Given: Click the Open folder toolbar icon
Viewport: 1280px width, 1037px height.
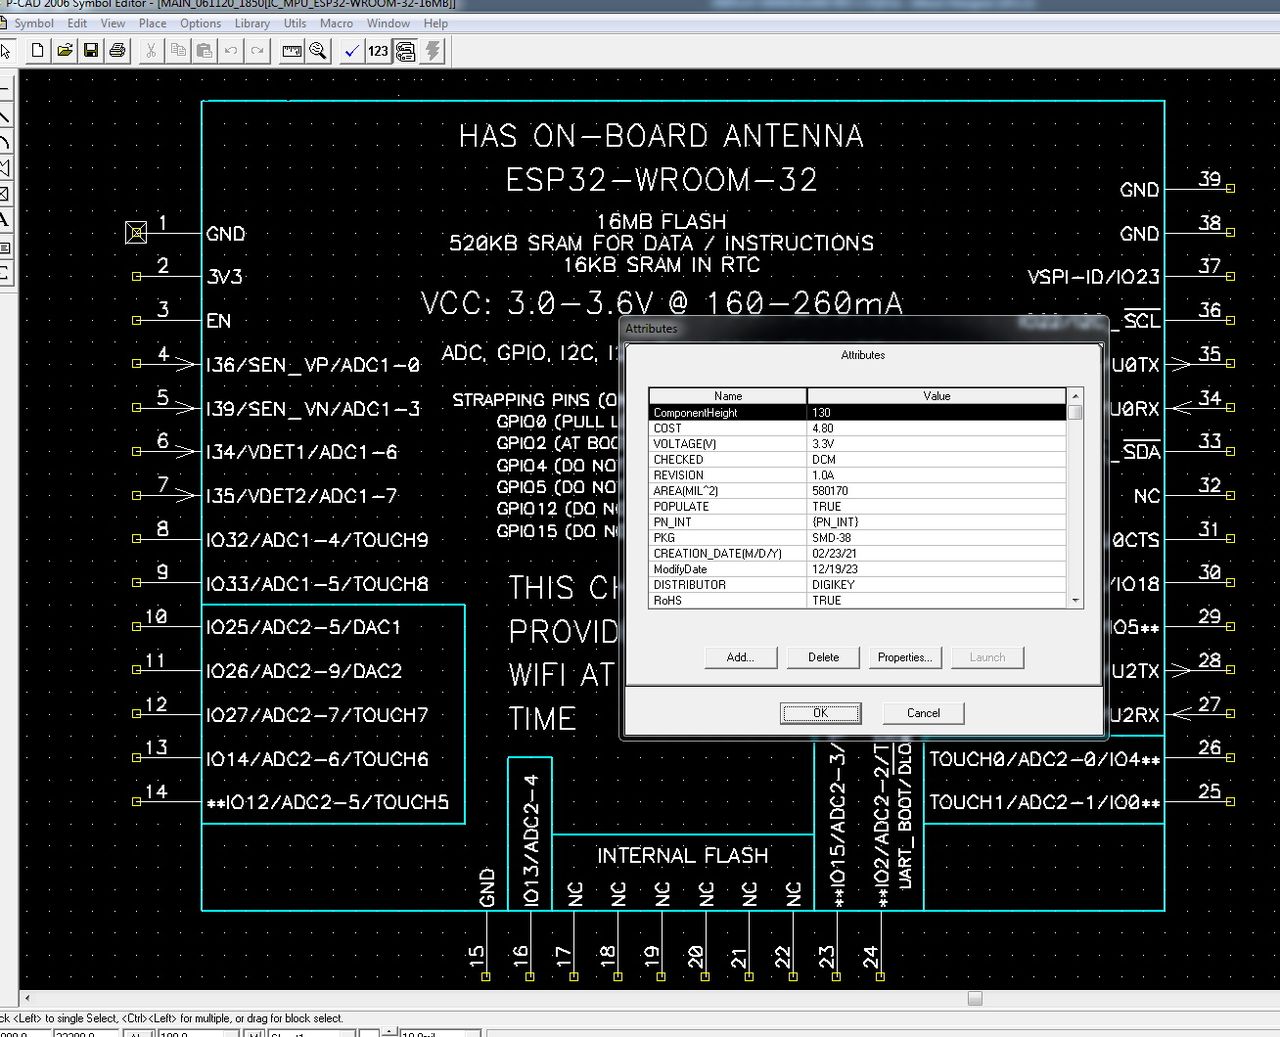Looking at the screenshot, I should pyautogui.click(x=64, y=50).
